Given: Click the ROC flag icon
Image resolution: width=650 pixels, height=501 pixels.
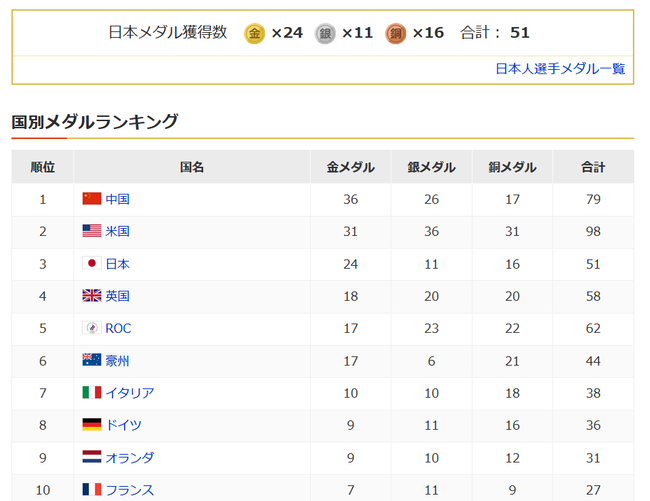Looking at the screenshot, I should pos(92,328).
